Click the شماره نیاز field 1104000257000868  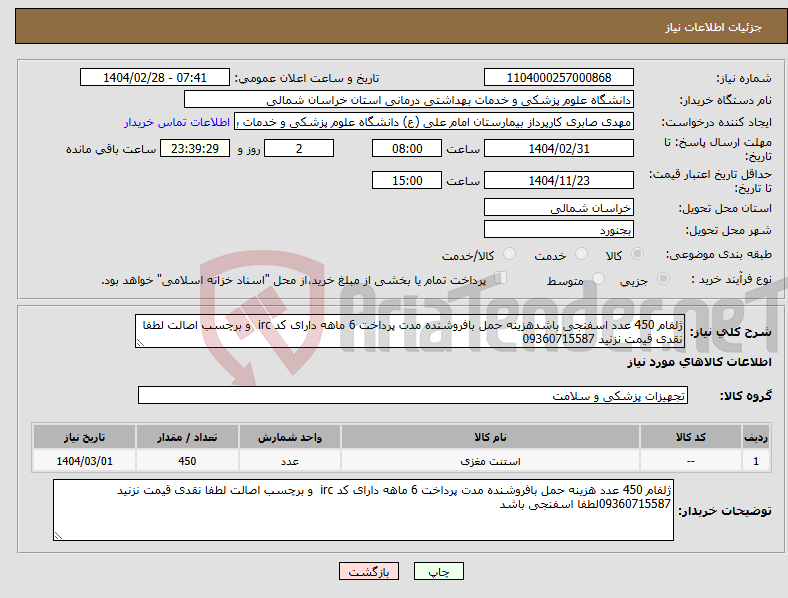click(558, 77)
